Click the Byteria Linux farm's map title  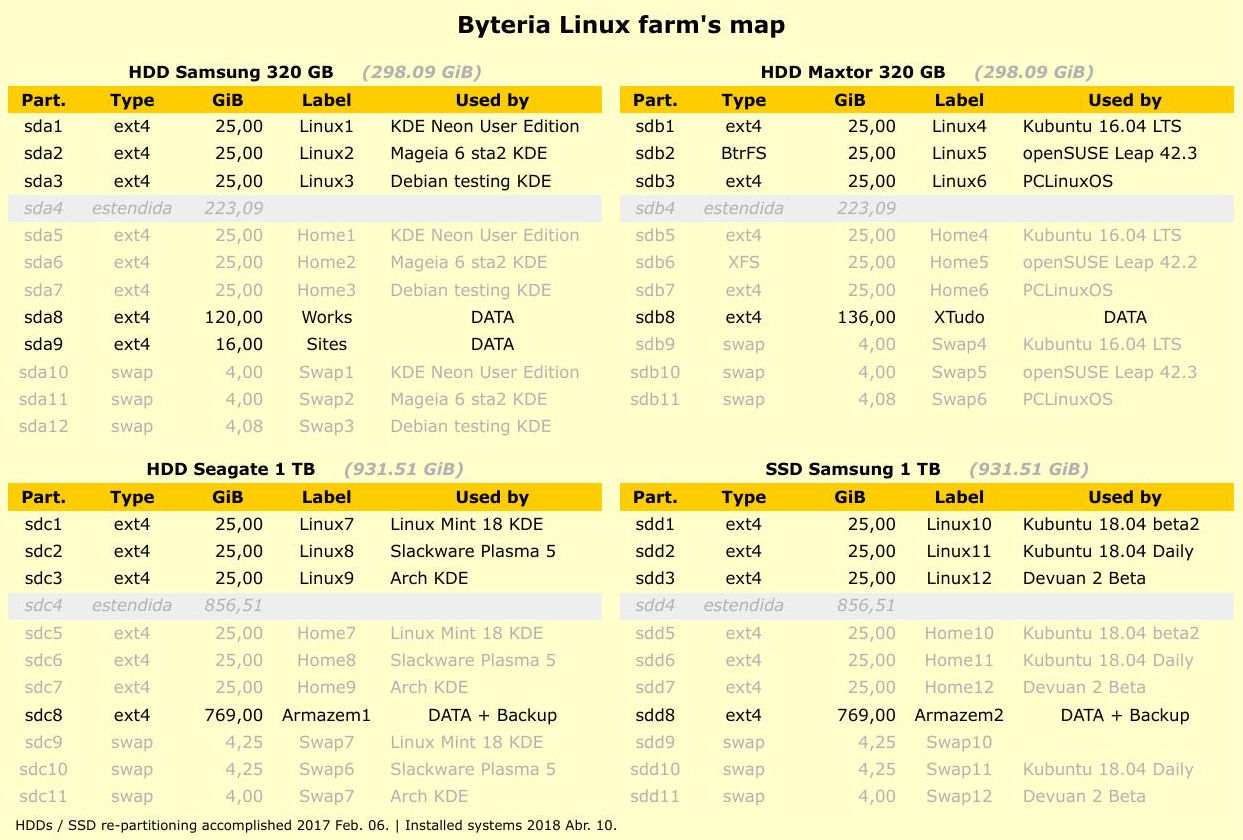[621, 24]
